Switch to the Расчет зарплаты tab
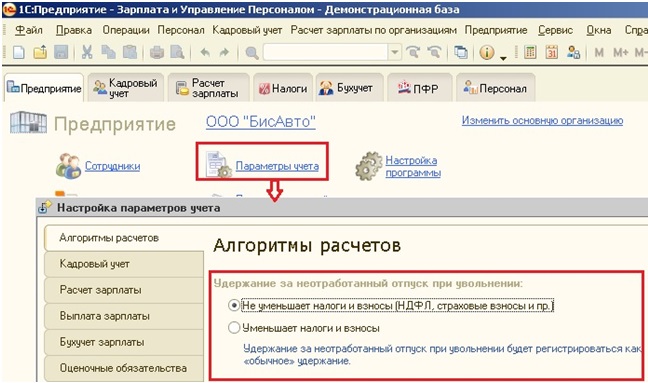Image resolution: width=648 pixels, height=383 pixels. click(209, 88)
